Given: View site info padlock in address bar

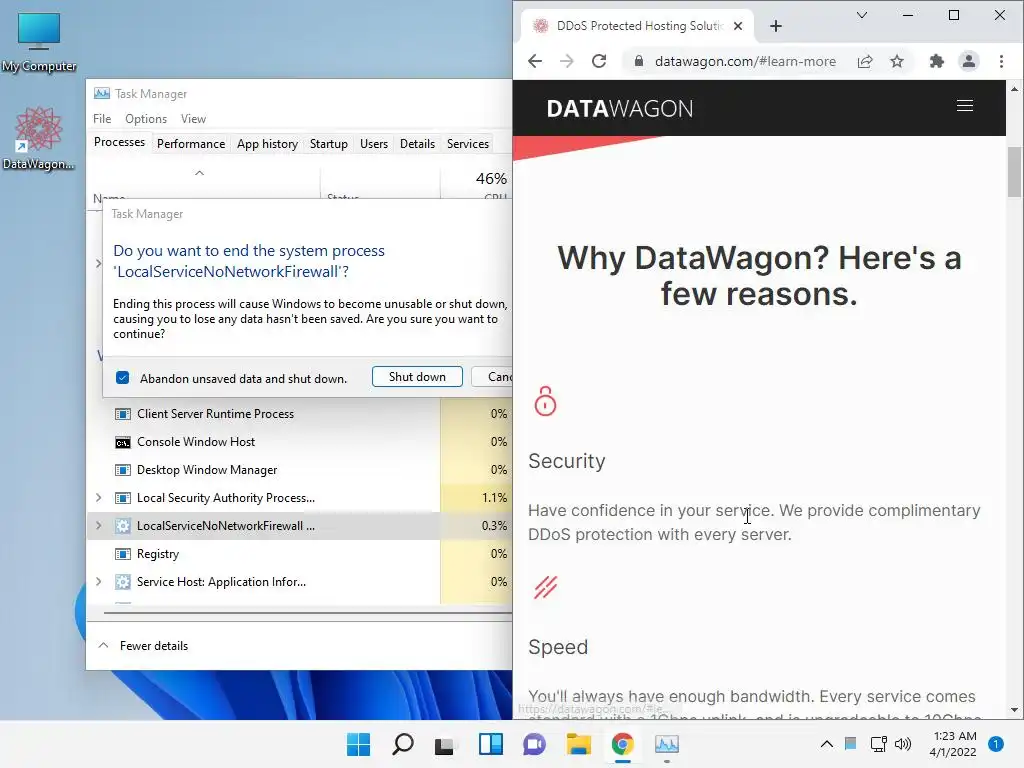Looking at the screenshot, I should tap(639, 61).
